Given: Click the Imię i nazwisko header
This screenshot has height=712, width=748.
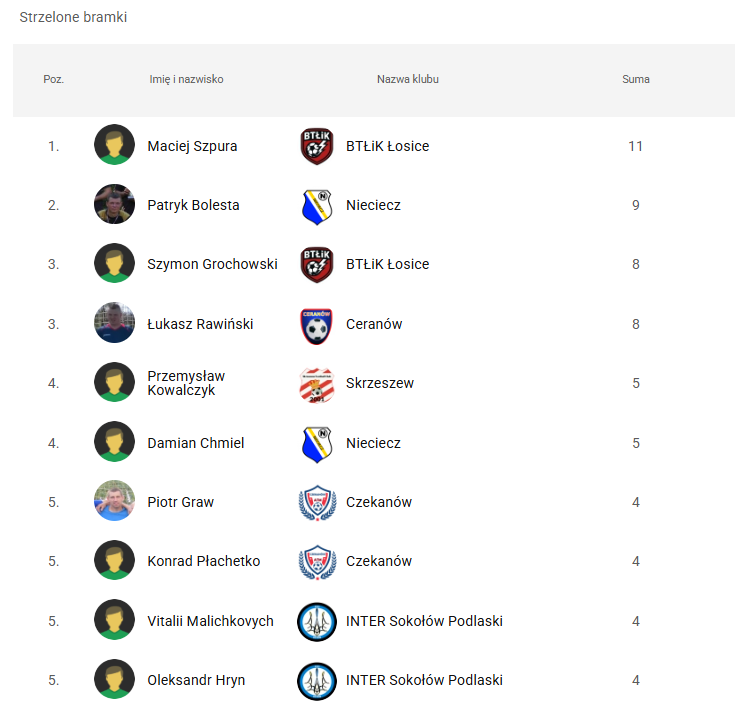Looking at the screenshot, I should coord(186,80).
